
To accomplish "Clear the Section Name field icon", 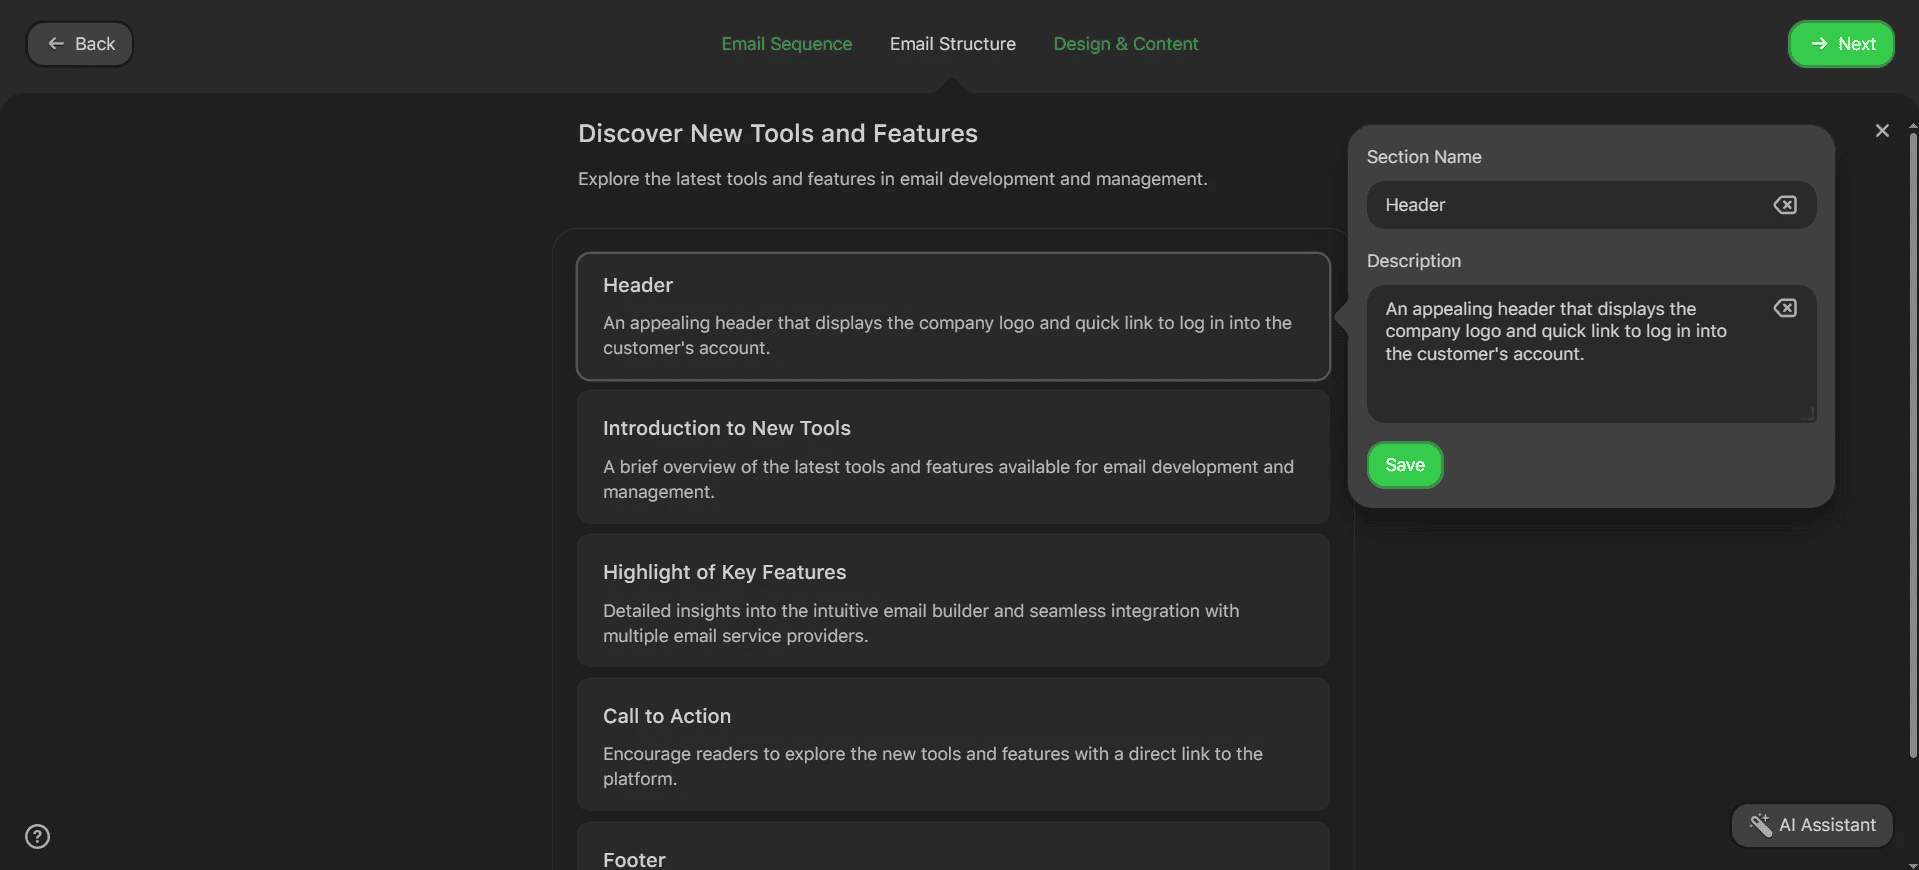I will pyautogui.click(x=1785, y=205).
